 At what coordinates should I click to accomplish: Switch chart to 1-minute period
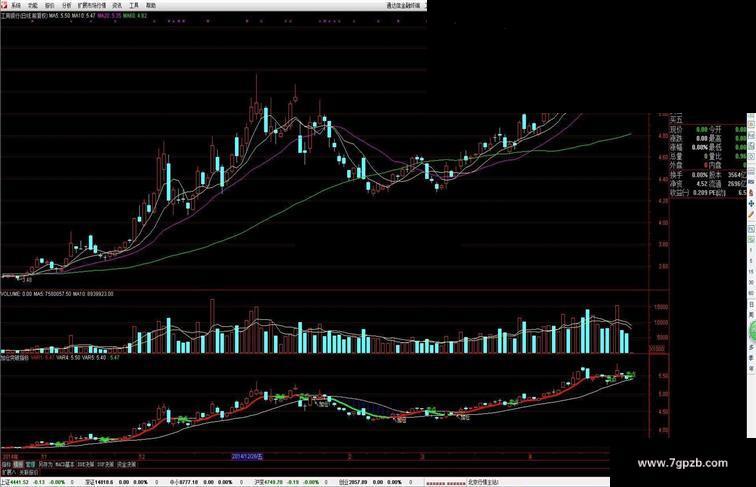click(751, 249)
